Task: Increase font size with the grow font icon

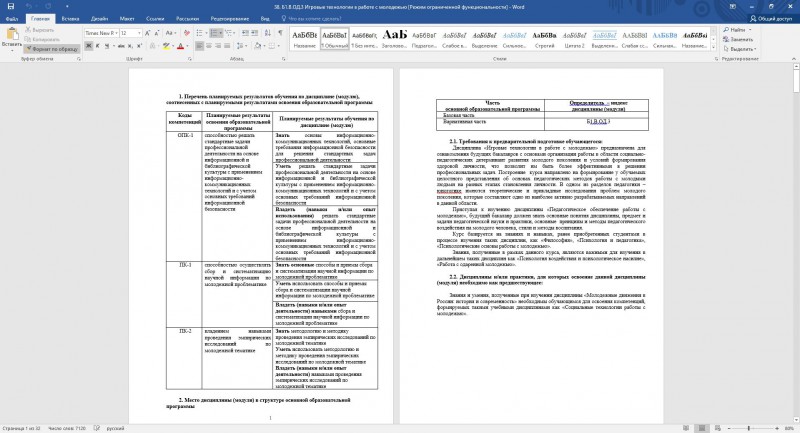Action: click(148, 33)
